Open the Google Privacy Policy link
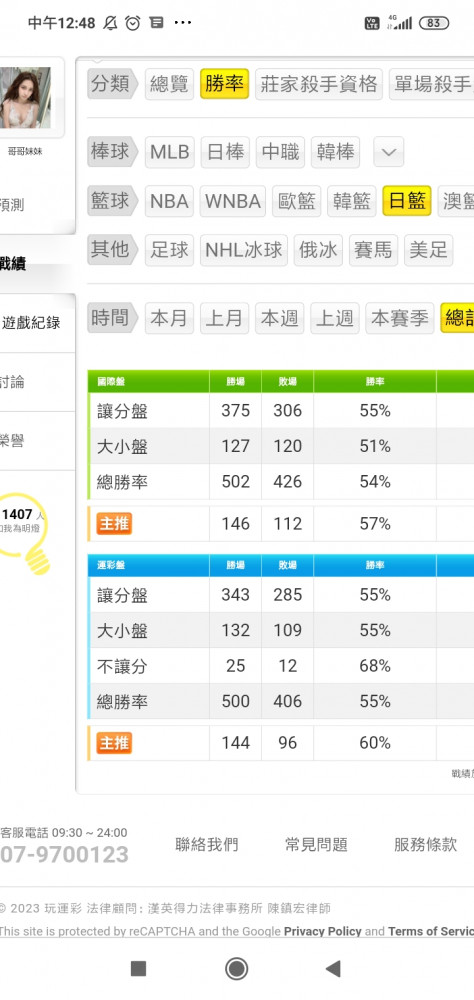This screenshot has height=1000, width=474. tap(322, 932)
